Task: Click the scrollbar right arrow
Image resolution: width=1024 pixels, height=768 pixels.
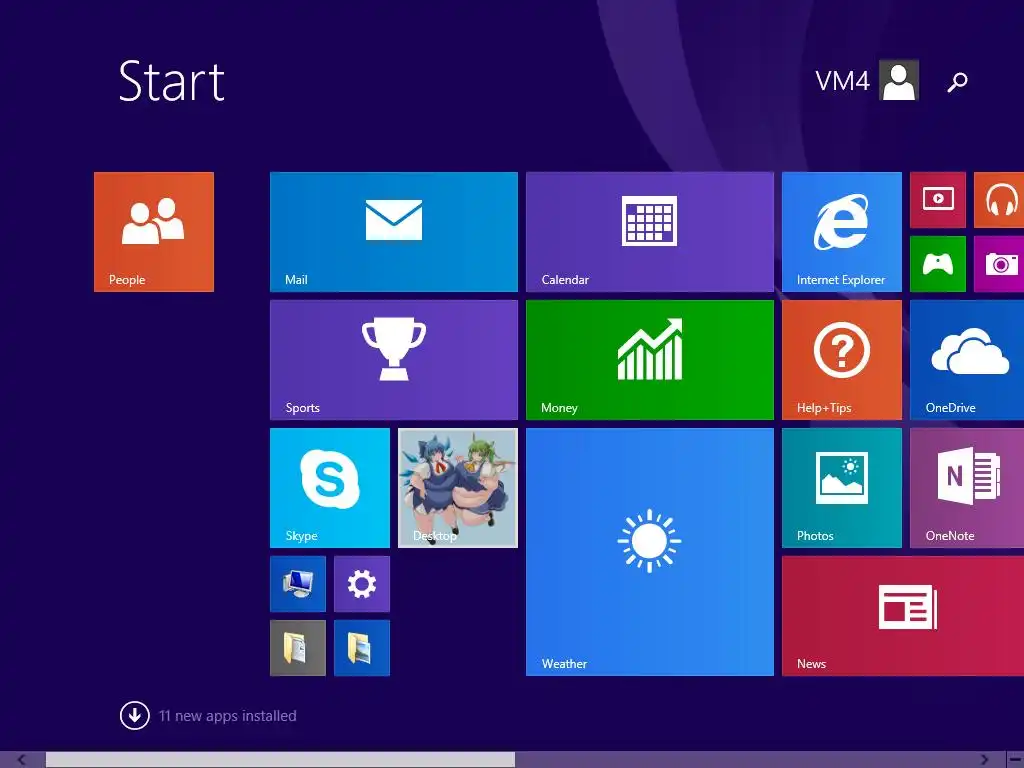Action: click(984, 760)
